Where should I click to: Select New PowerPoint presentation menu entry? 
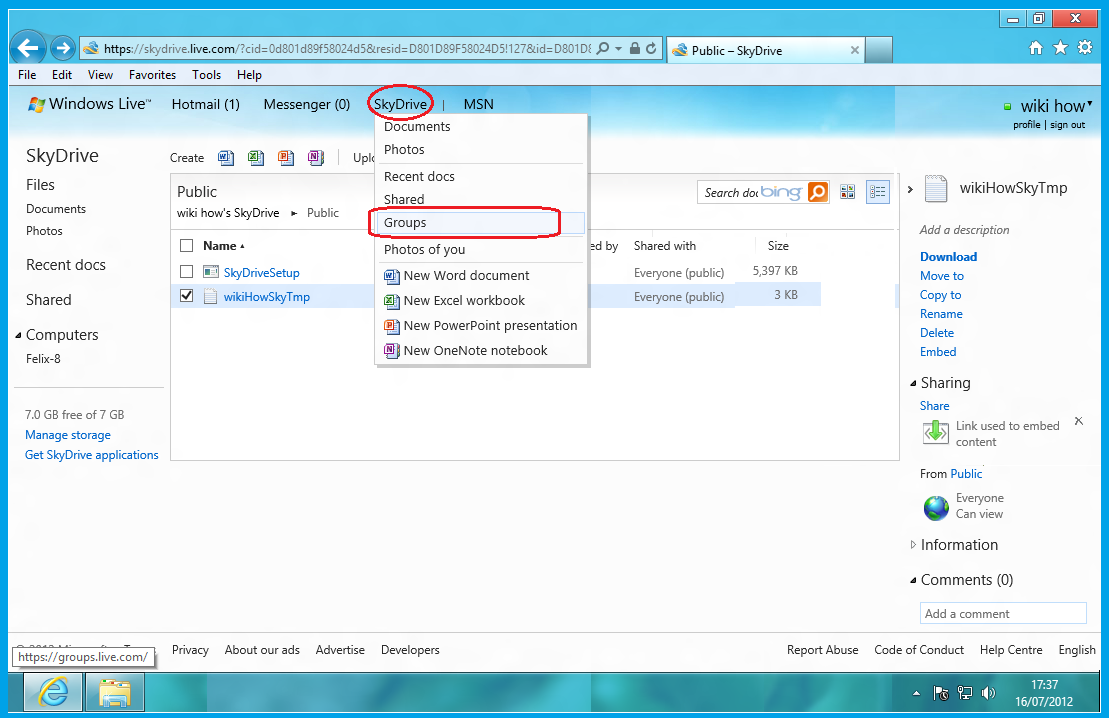click(481, 325)
